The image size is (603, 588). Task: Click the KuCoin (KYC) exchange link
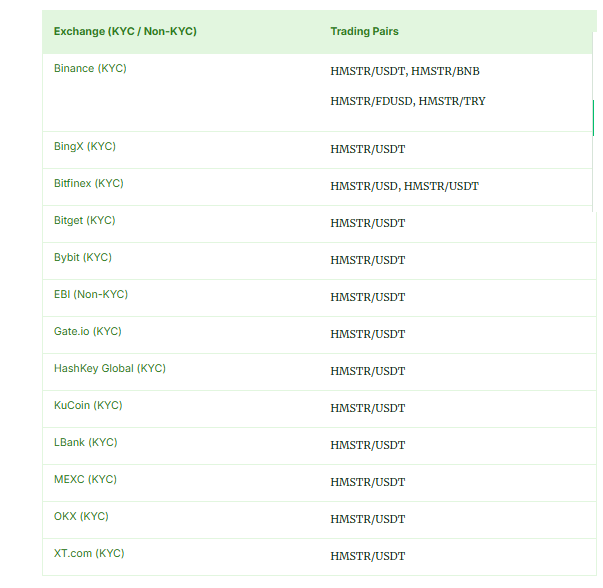pyautogui.click(x=88, y=406)
